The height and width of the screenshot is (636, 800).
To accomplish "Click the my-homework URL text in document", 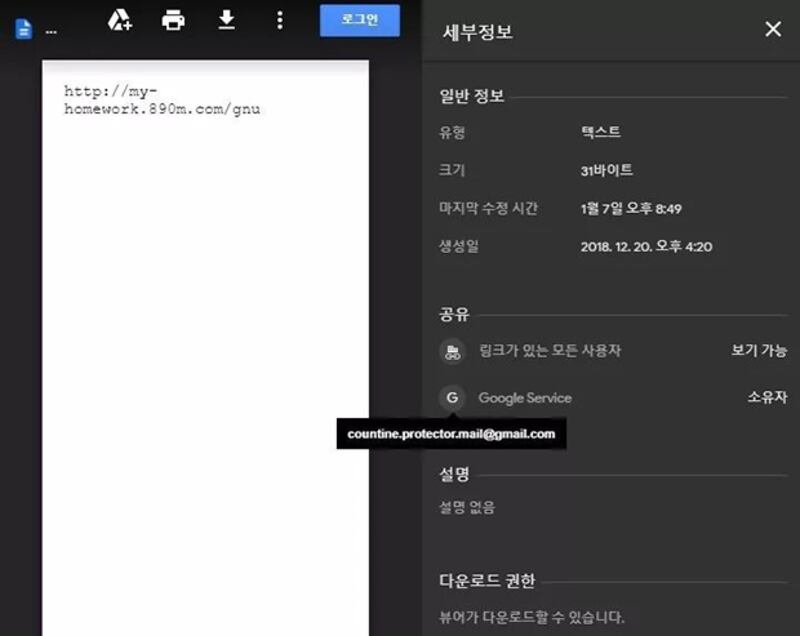I will tap(162, 100).
